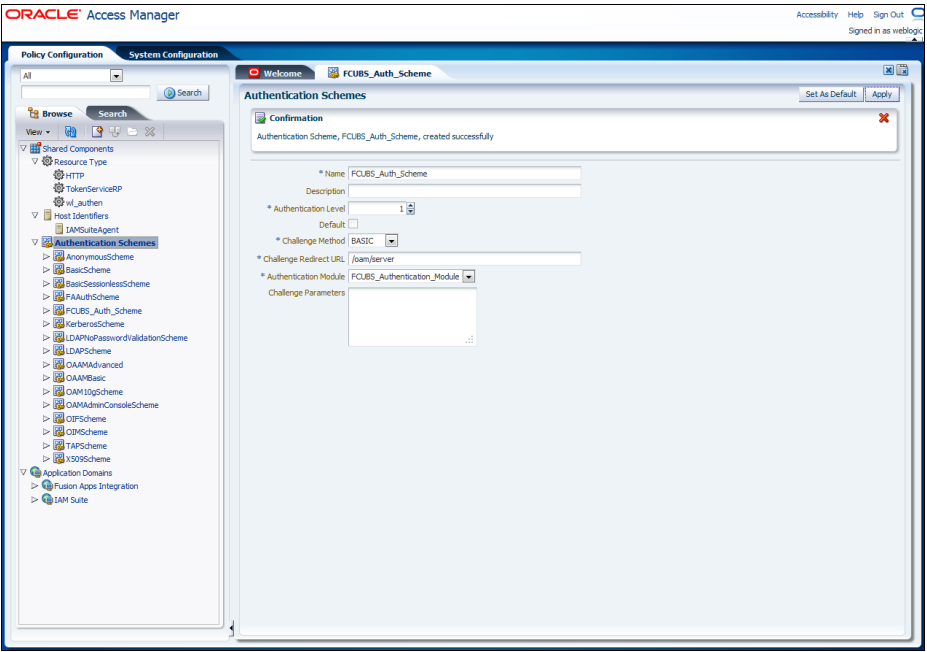Click the Search button
Screen dimensions: 927x652
click(183, 93)
